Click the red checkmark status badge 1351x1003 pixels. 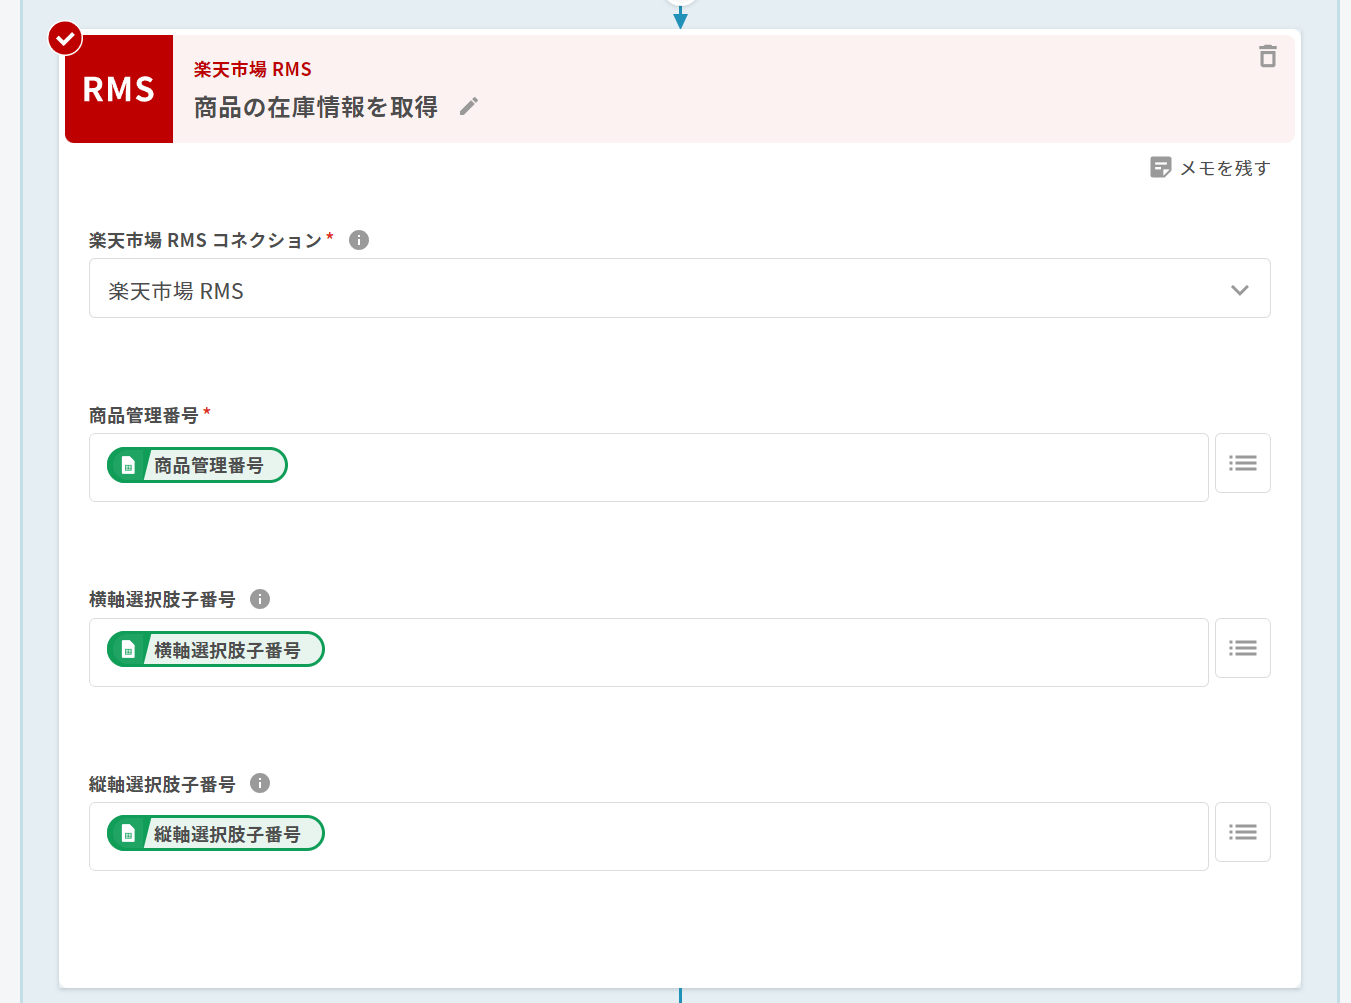pyautogui.click(x=66, y=39)
